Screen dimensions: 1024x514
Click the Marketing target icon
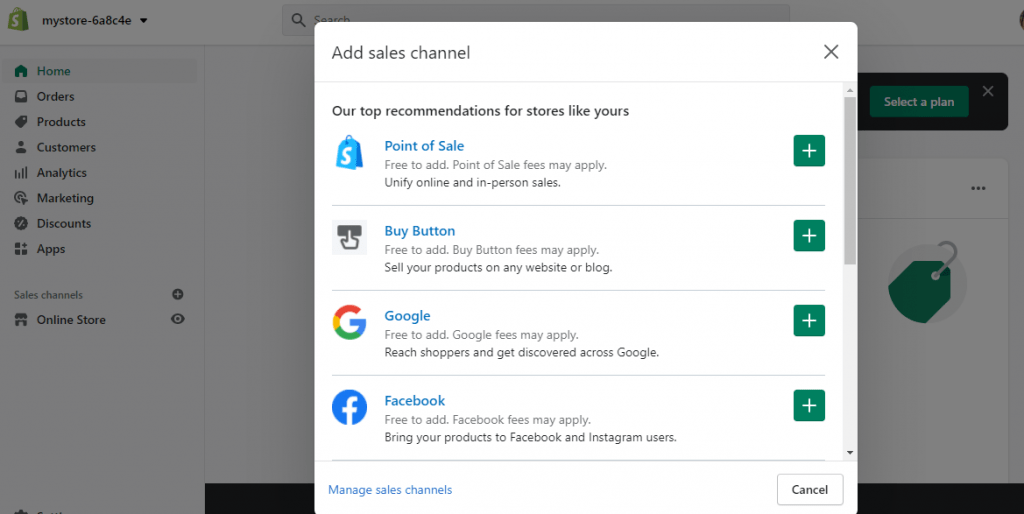(21, 198)
